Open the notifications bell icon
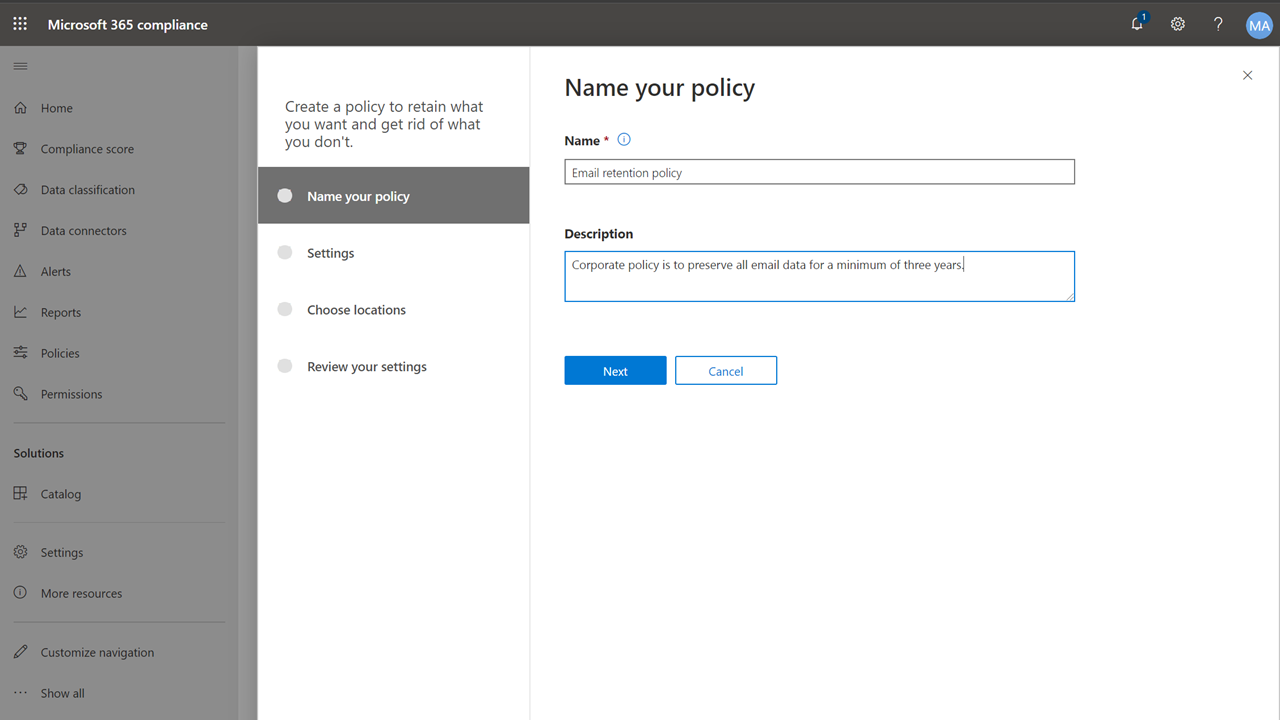This screenshot has height=720, width=1280. coord(1138,24)
